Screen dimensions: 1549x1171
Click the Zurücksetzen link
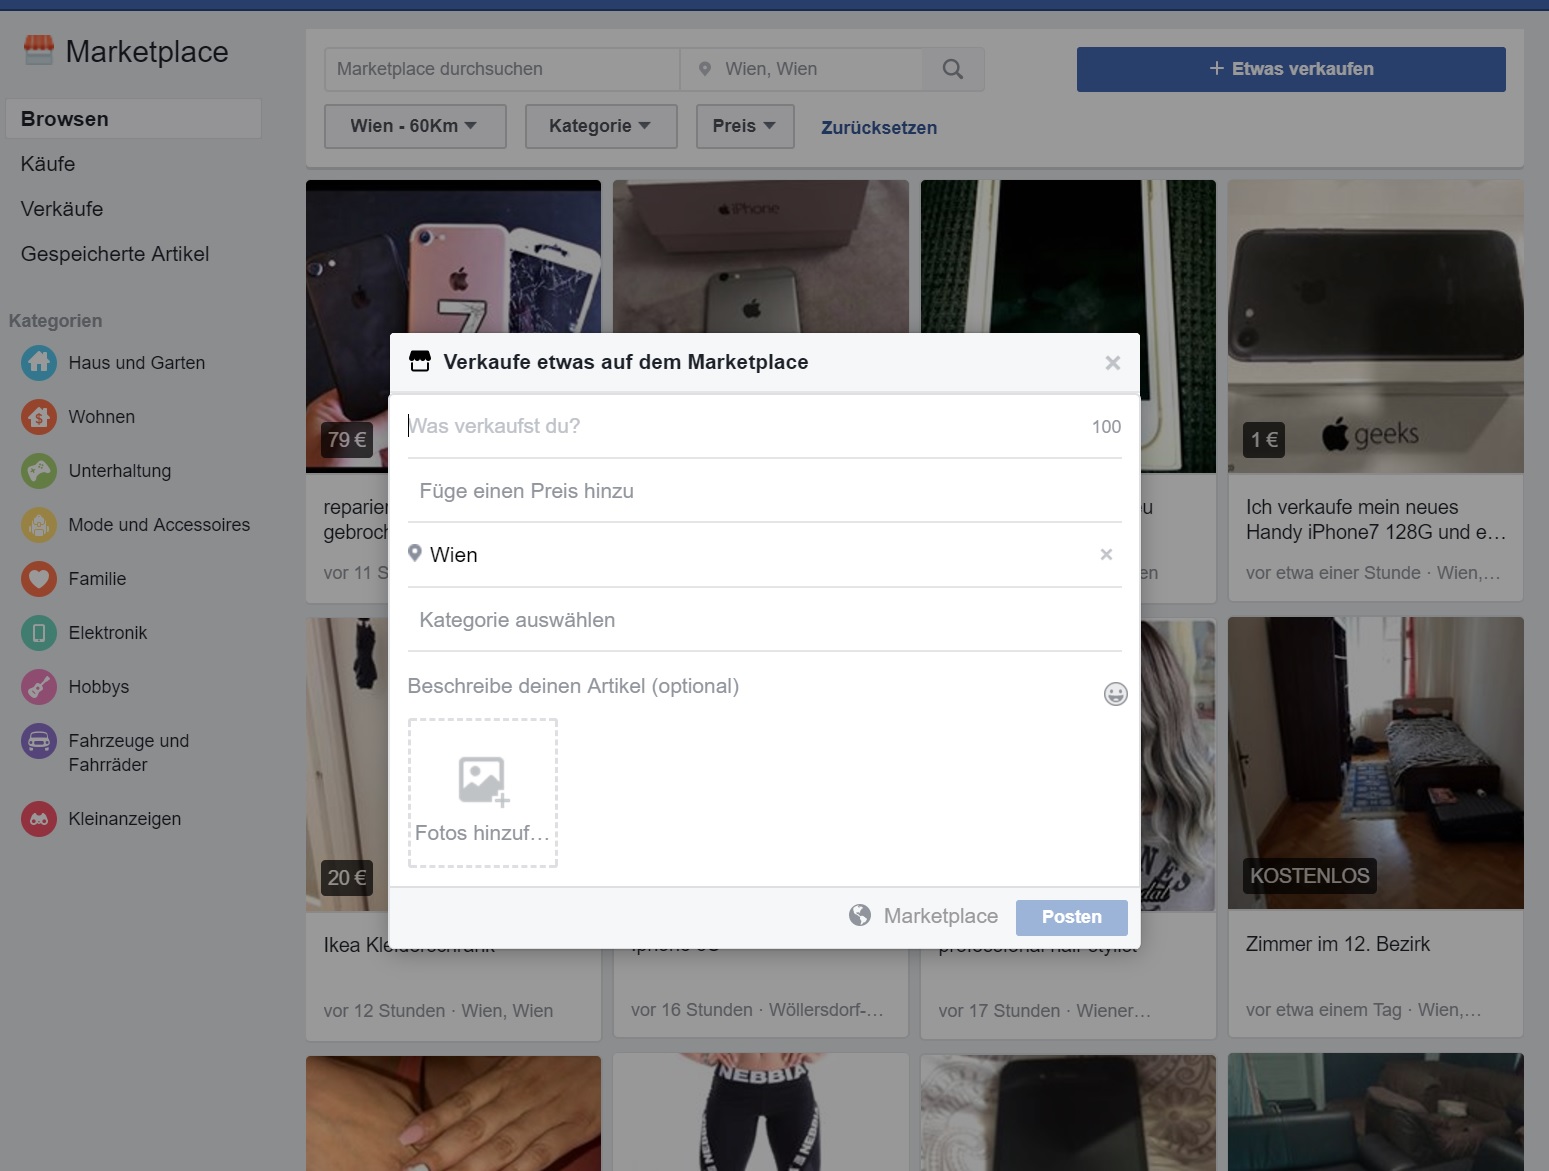tap(879, 128)
